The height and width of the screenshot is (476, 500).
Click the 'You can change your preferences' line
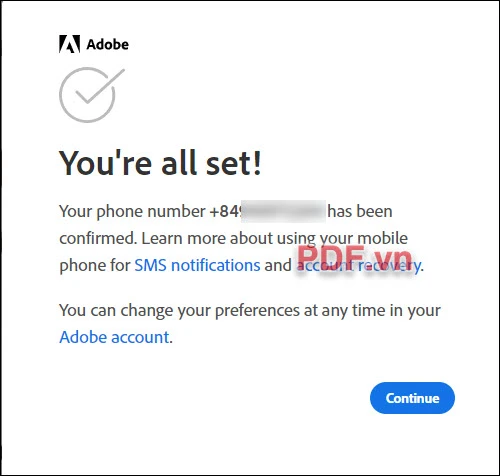pyautogui.click(x=179, y=311)
